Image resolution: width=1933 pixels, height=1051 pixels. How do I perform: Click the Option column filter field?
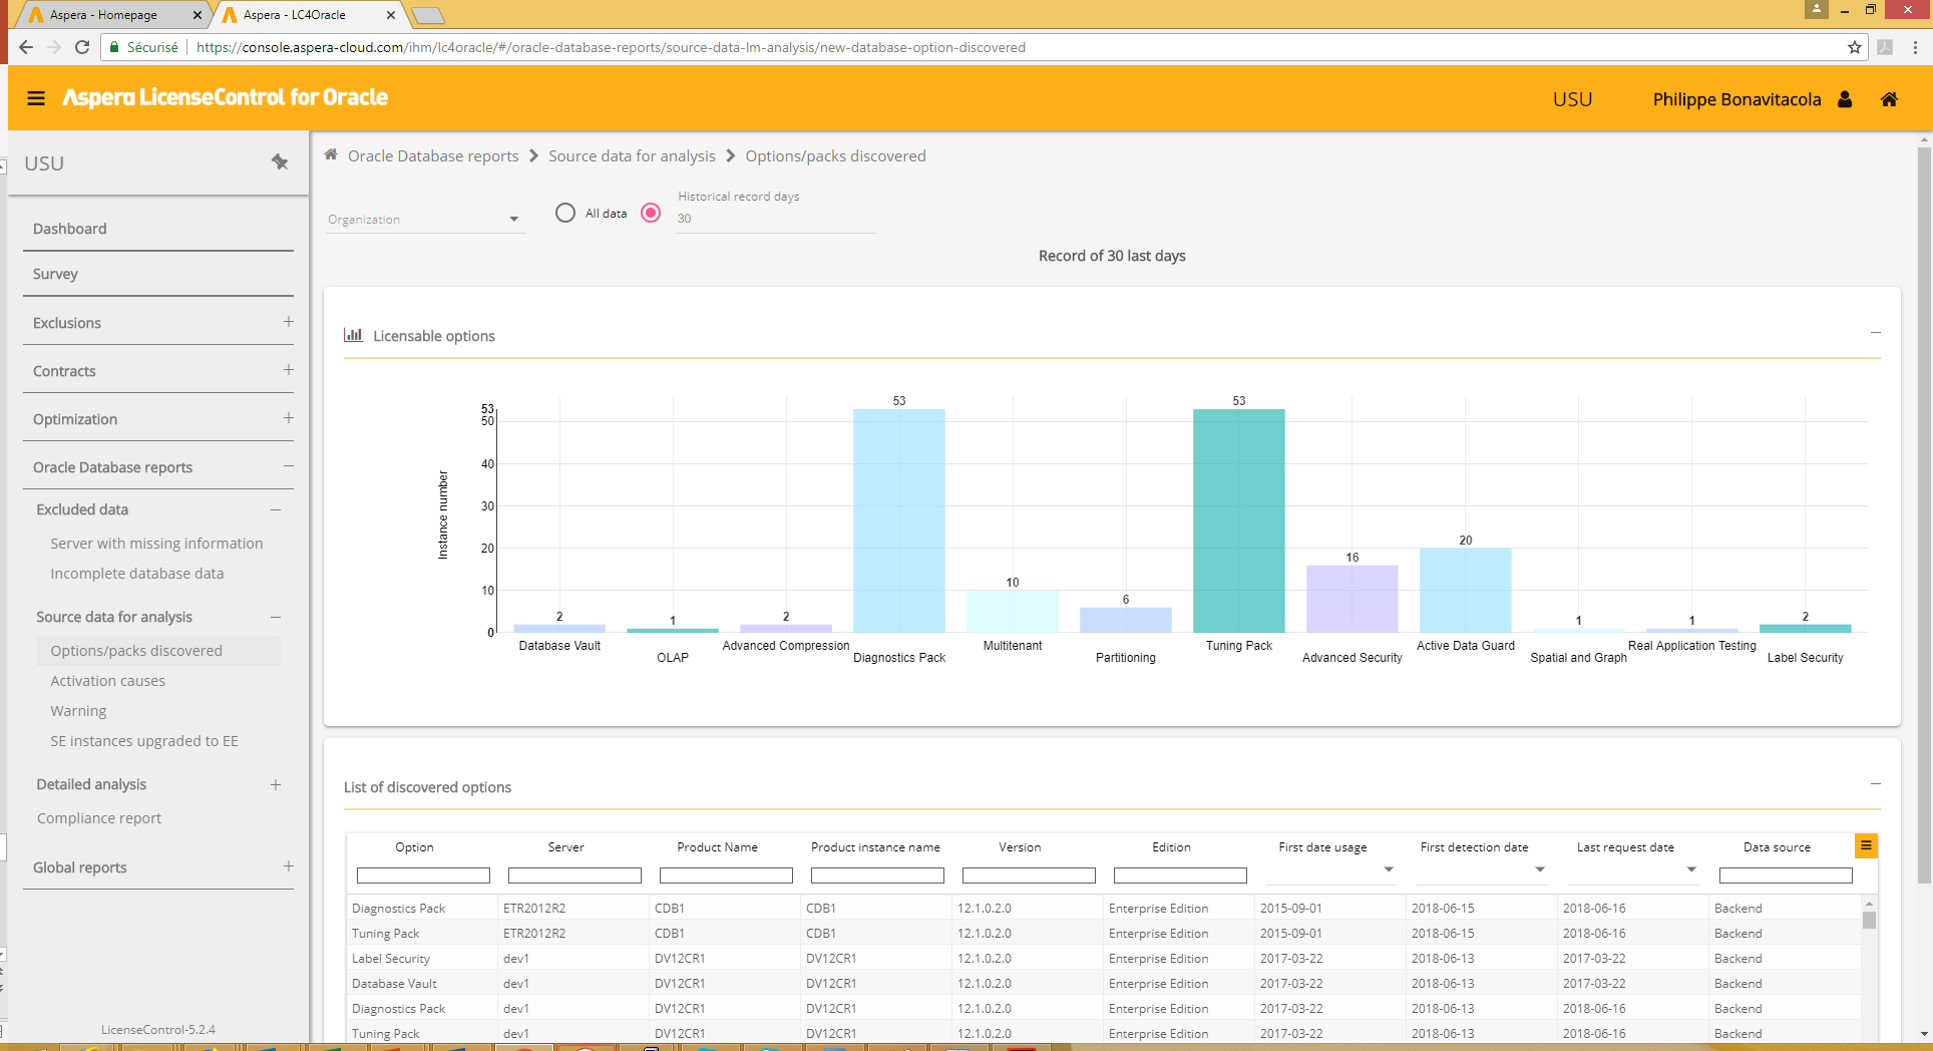423,875
